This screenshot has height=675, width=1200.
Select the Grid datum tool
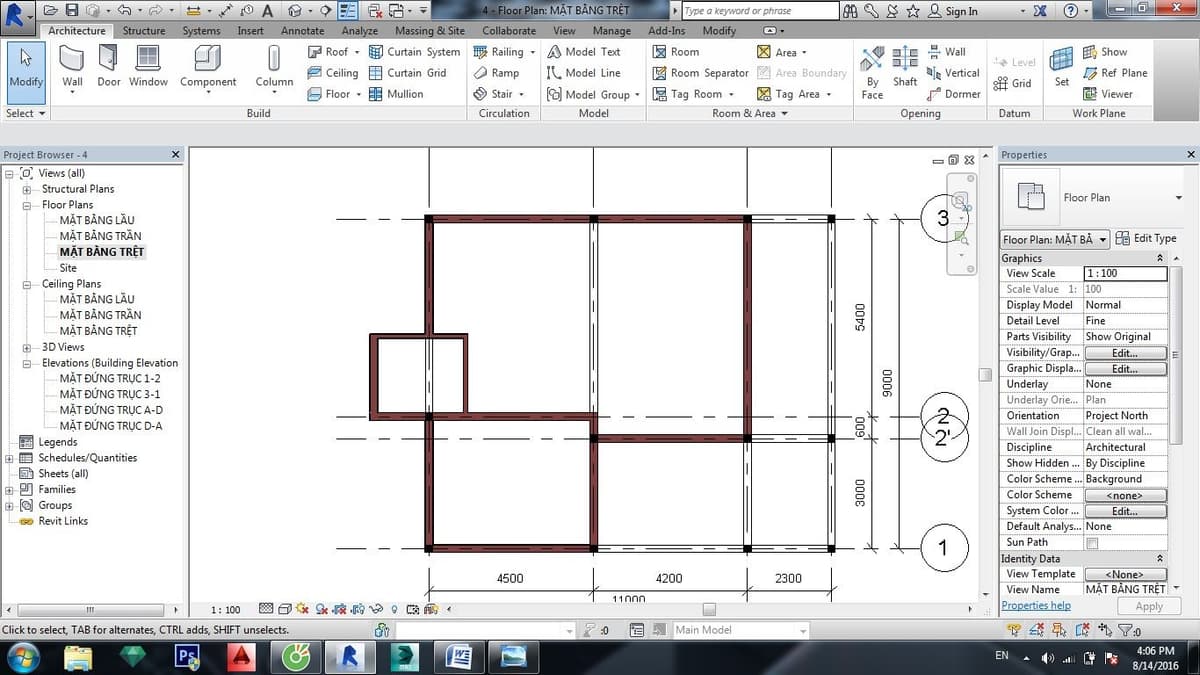(1012, 83)
